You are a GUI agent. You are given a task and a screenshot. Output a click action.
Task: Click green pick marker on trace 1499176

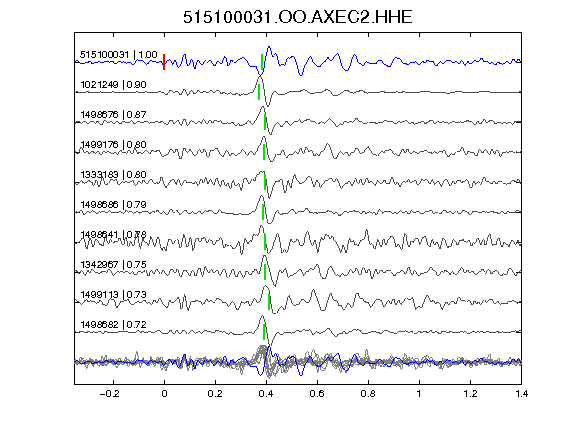click(x=264, y=152)
